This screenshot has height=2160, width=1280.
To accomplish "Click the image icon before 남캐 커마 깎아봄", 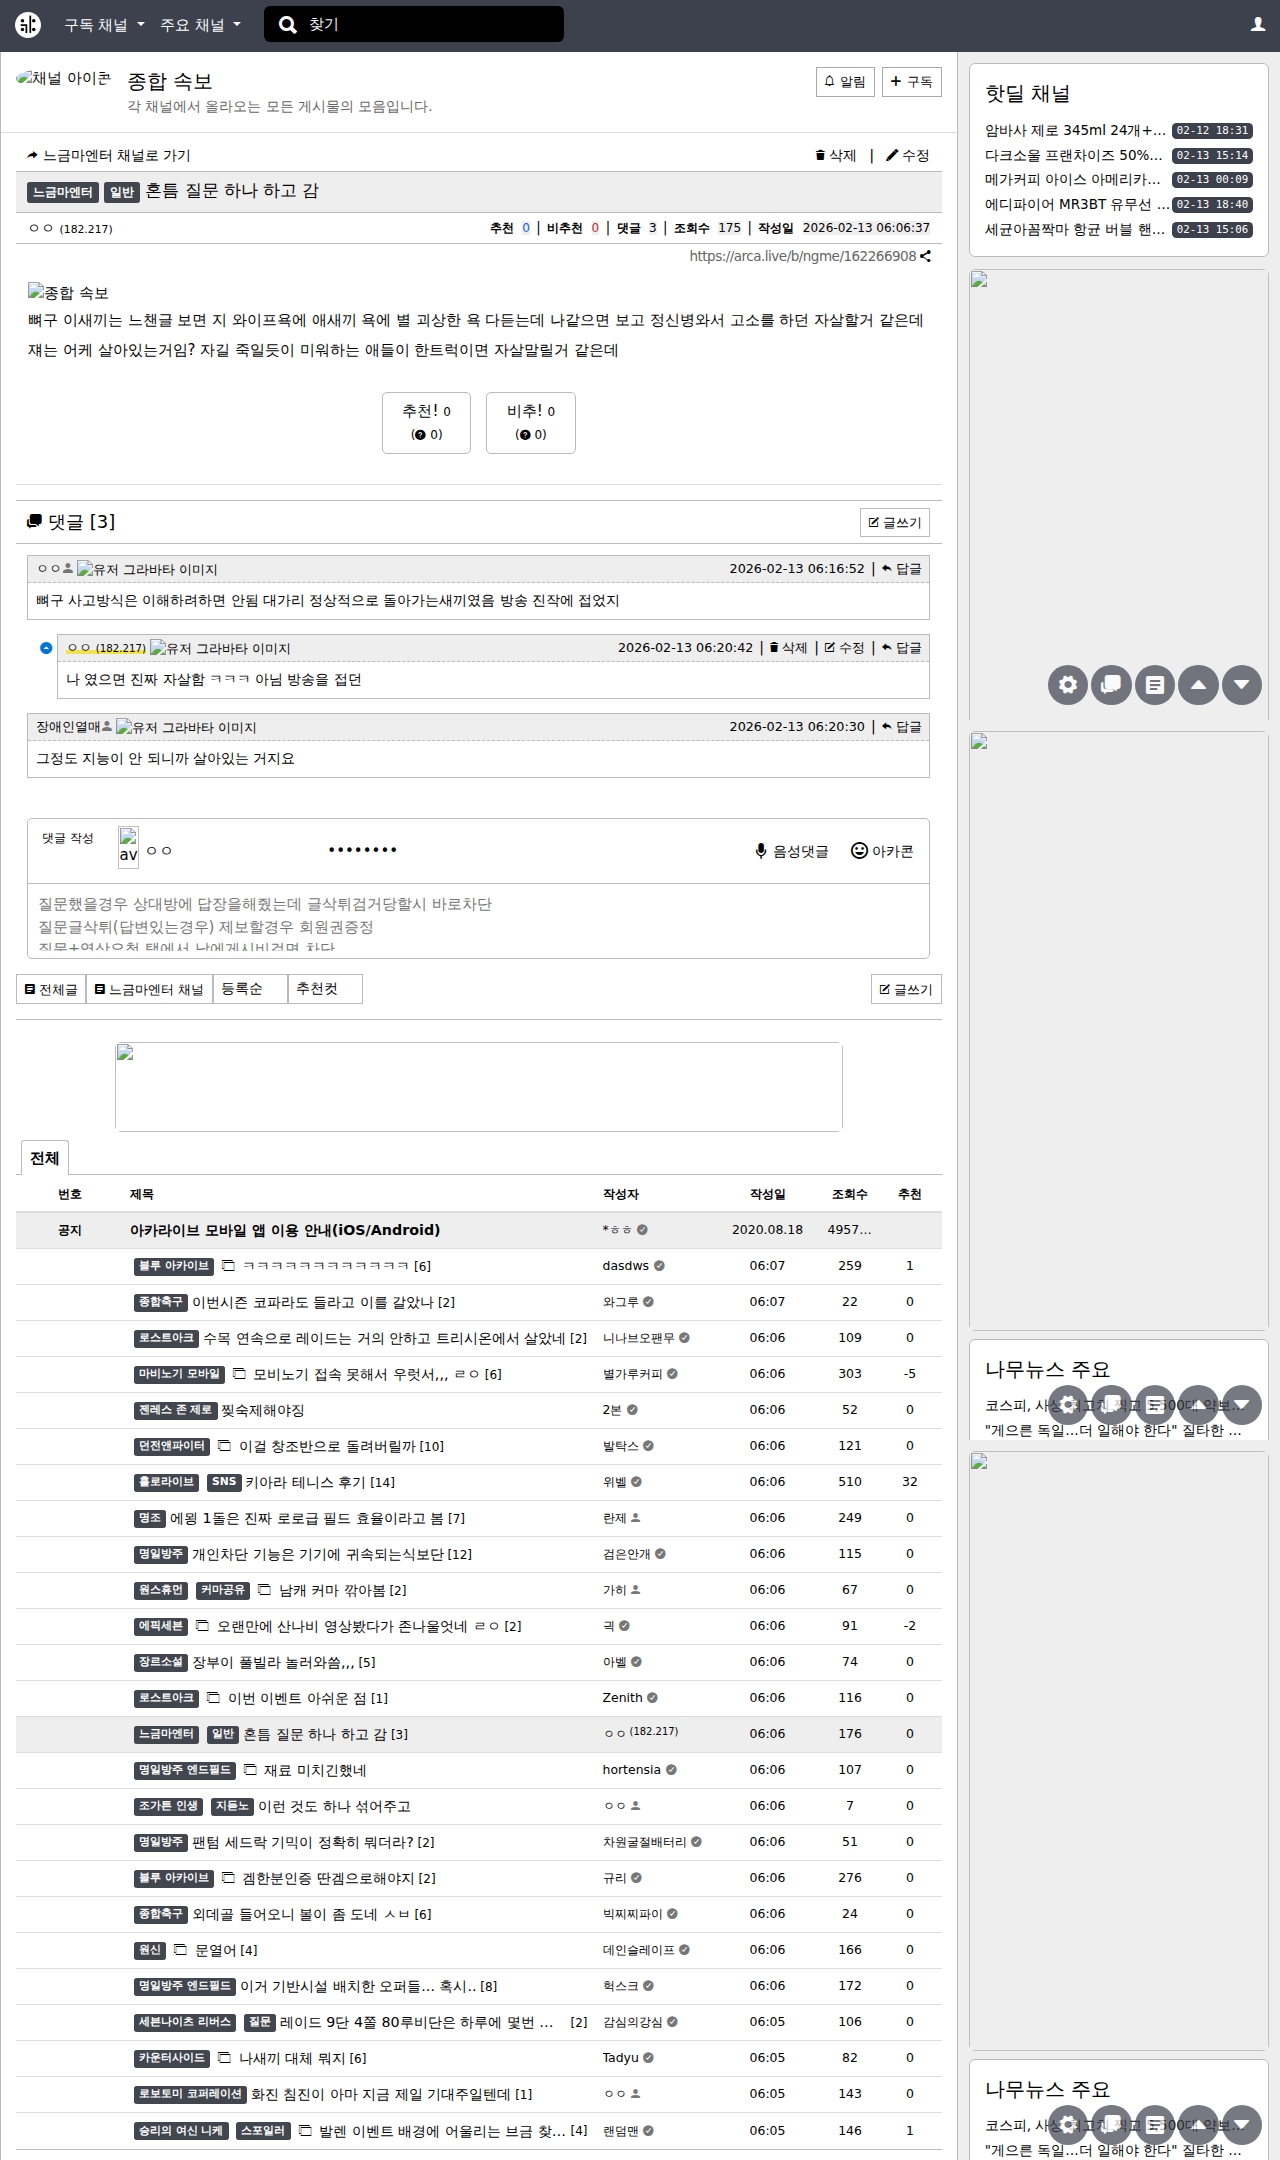I will click(265, 1590).
